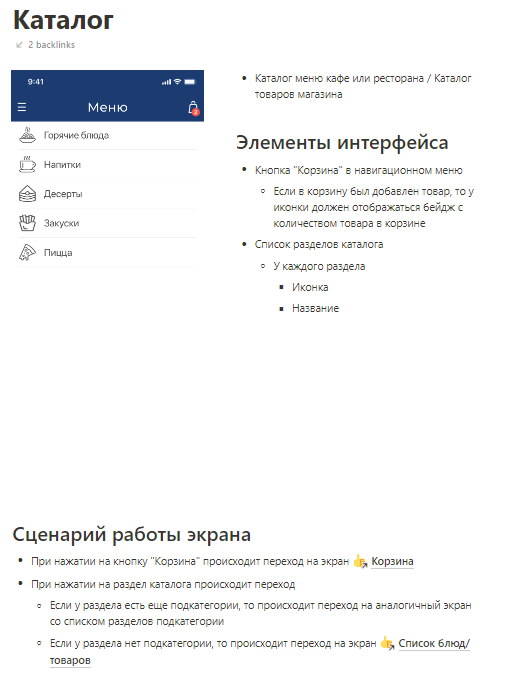The height and width of the screenshot is (685, 507).
Task: Click the Если в корзину был добавлен товар bullet
Action: pos(373,207)
